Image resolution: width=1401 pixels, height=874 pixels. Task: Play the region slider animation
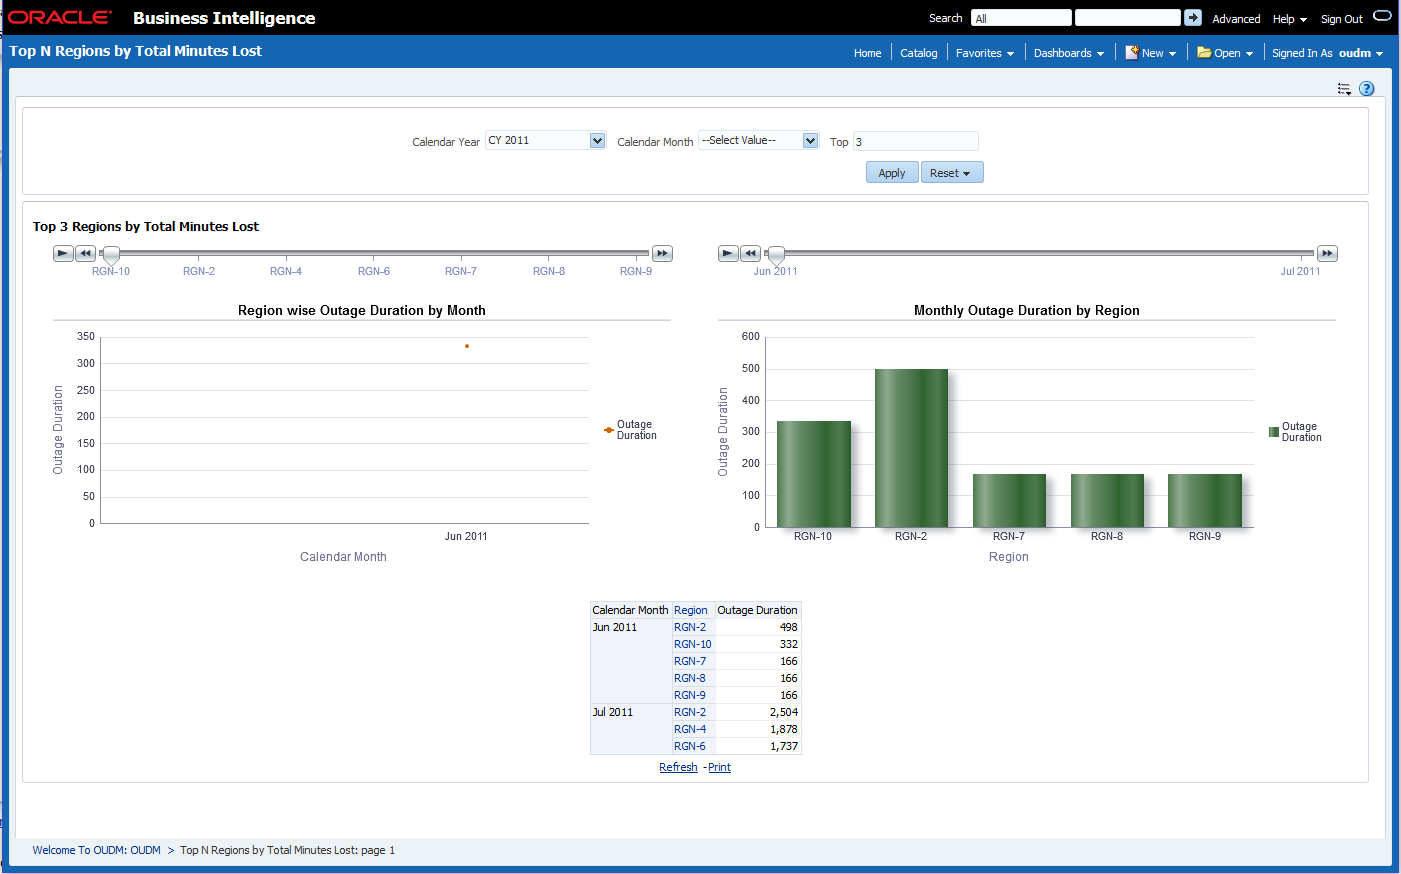point(63,254)
